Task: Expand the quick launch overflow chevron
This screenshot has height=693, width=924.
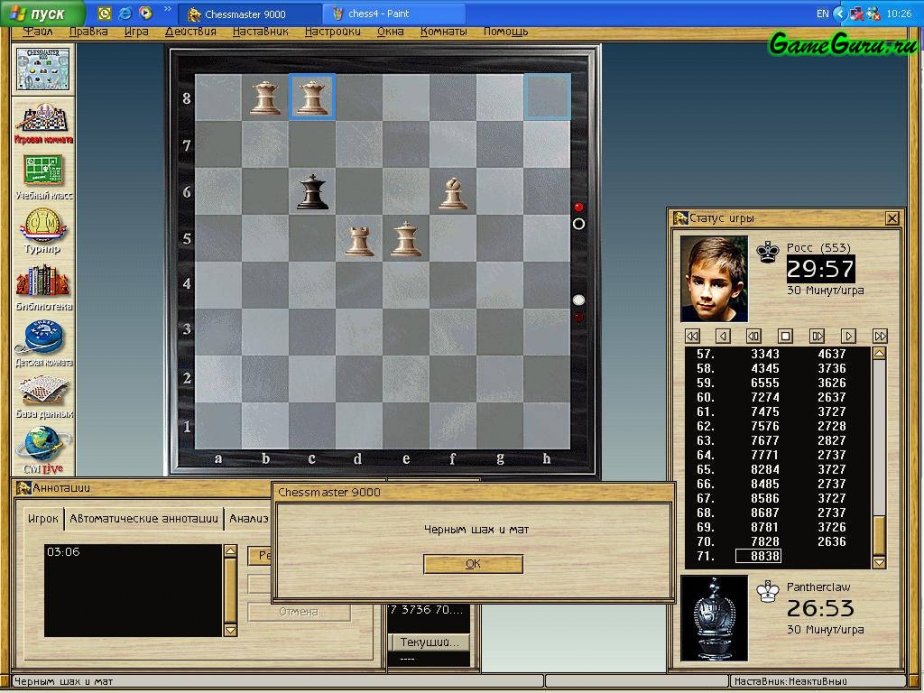Action: (x=167, y=9)
